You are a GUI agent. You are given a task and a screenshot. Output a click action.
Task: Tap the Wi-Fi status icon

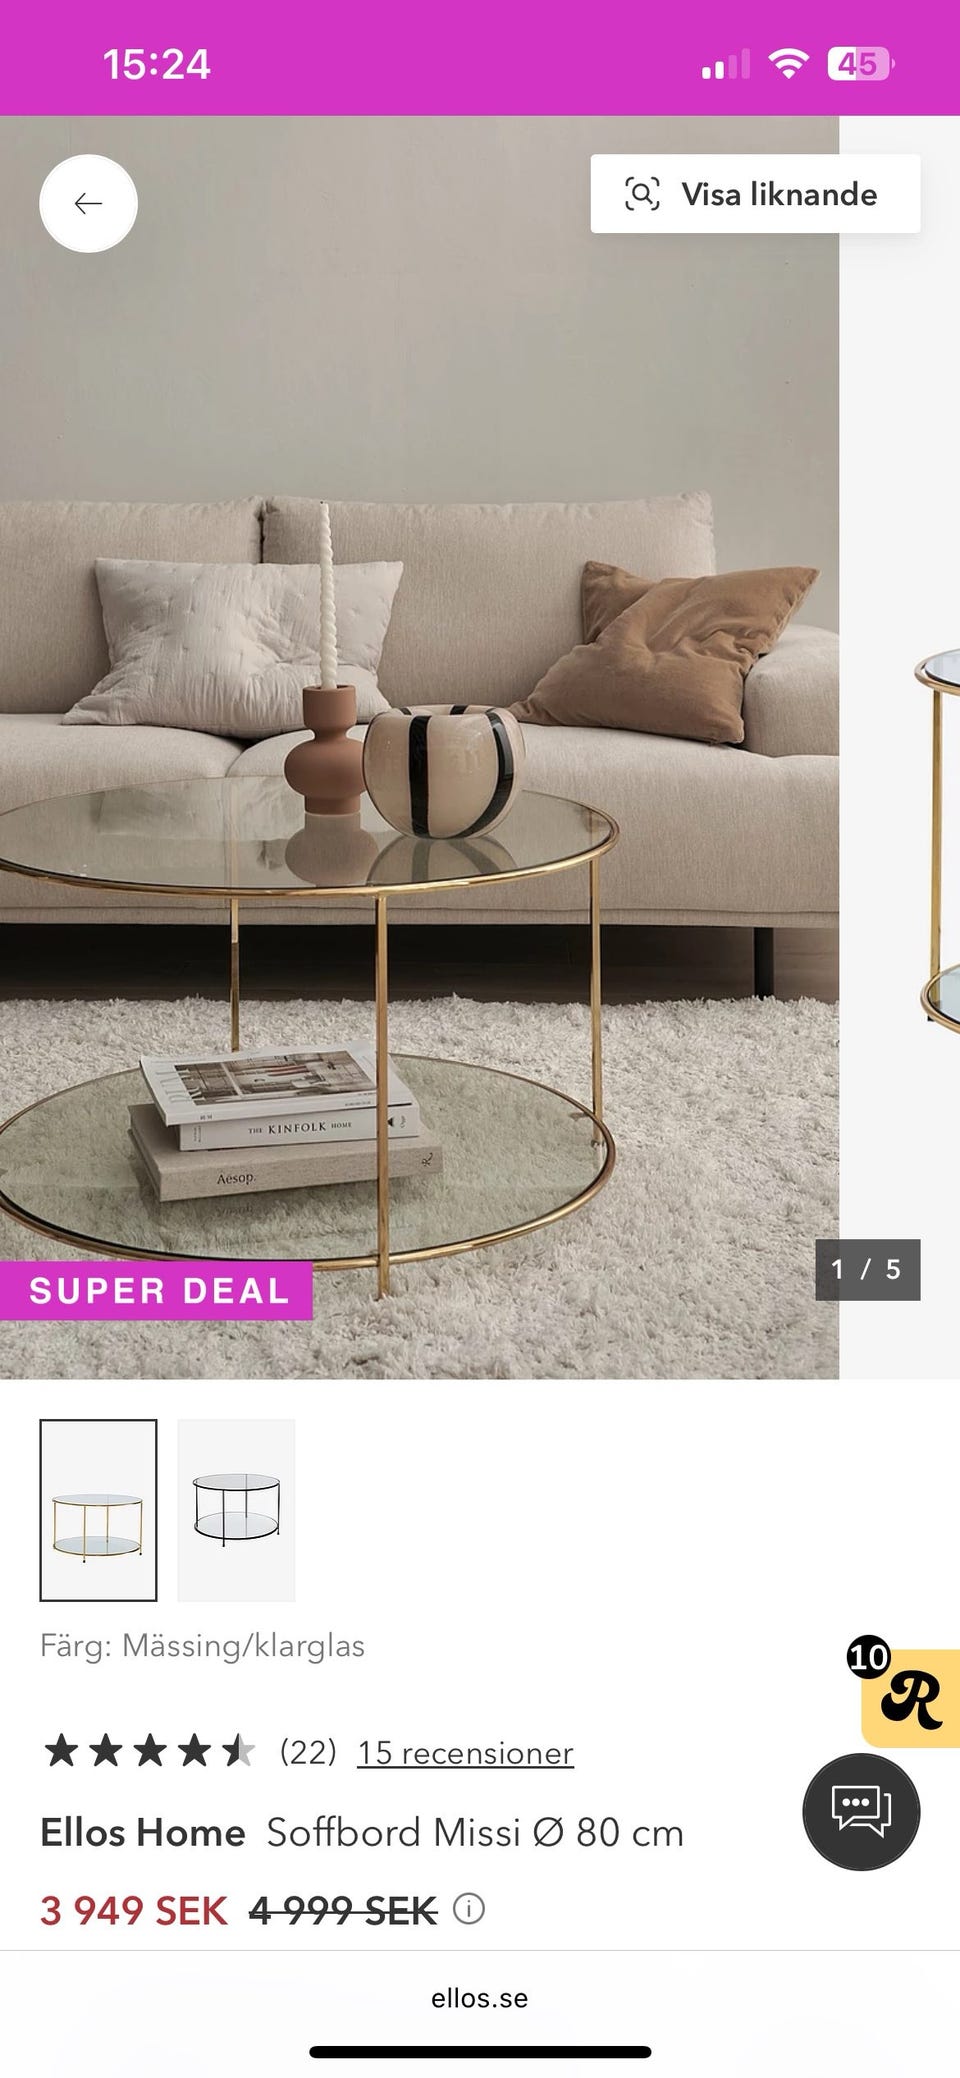(x=788, y=65)
